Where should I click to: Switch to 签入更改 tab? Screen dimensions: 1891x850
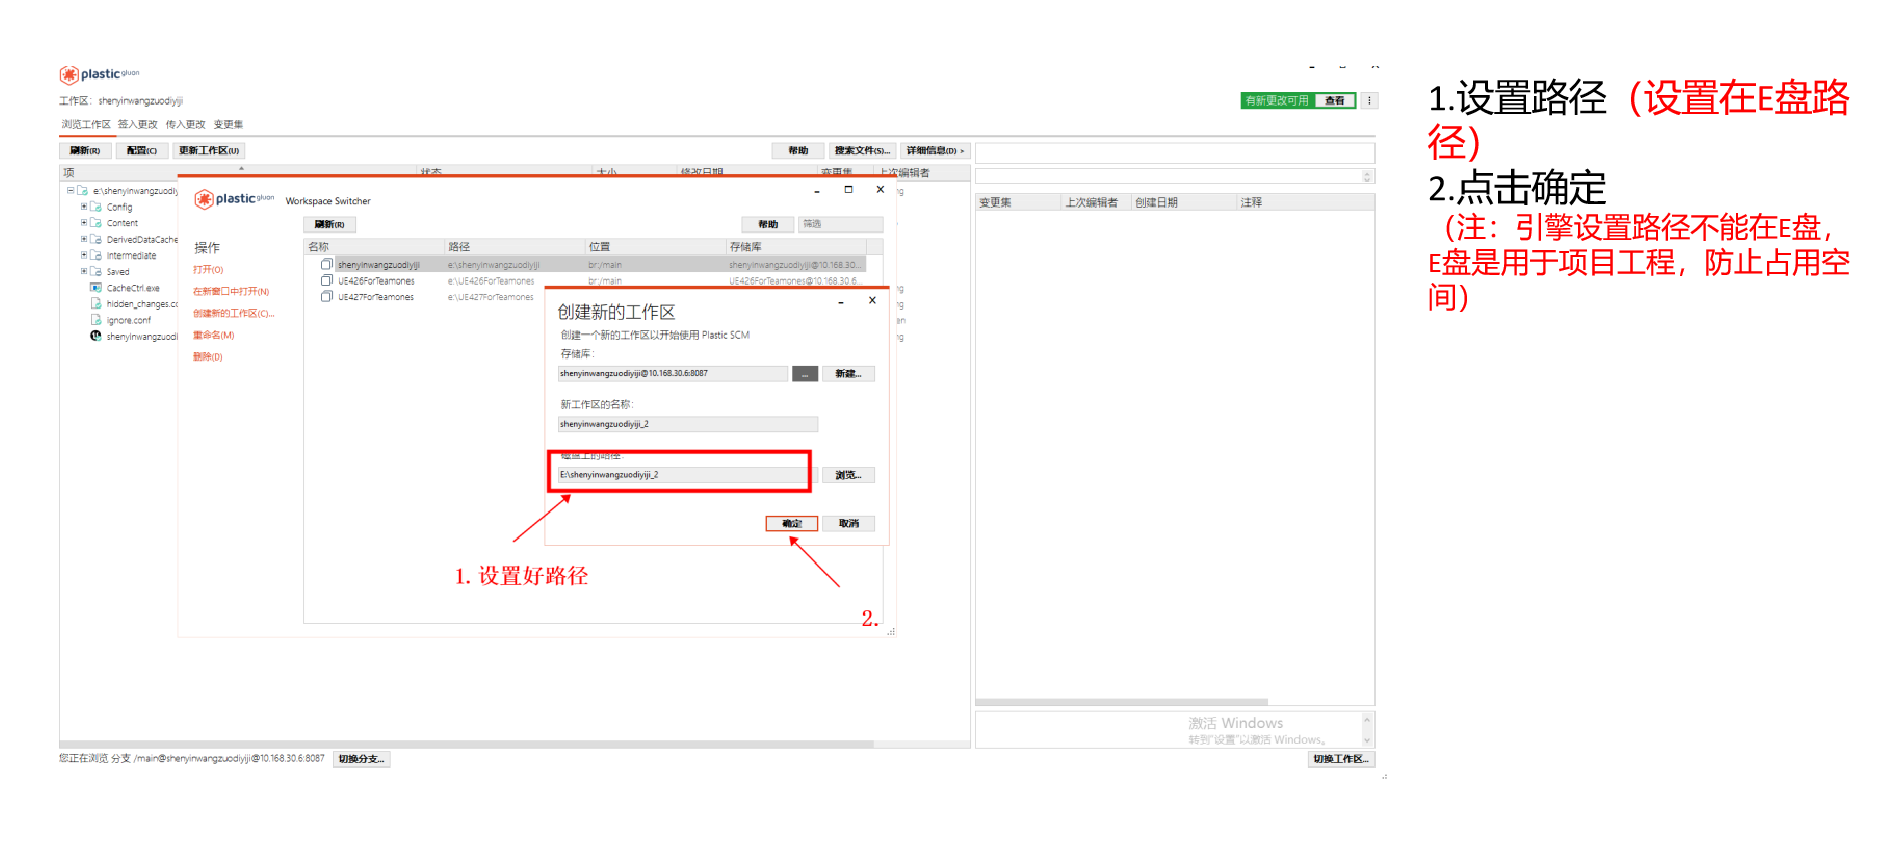[x=138, y=125]
